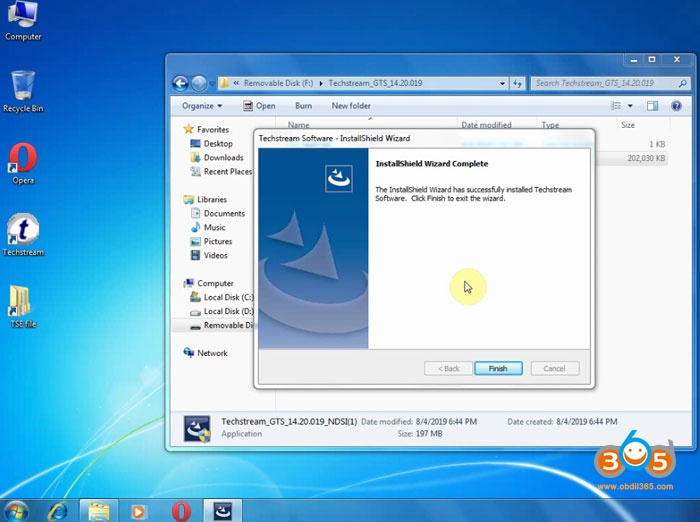Click the refresh button next to address bar
The width and height of the screenshot is (700, 522).
click(517, 84)
